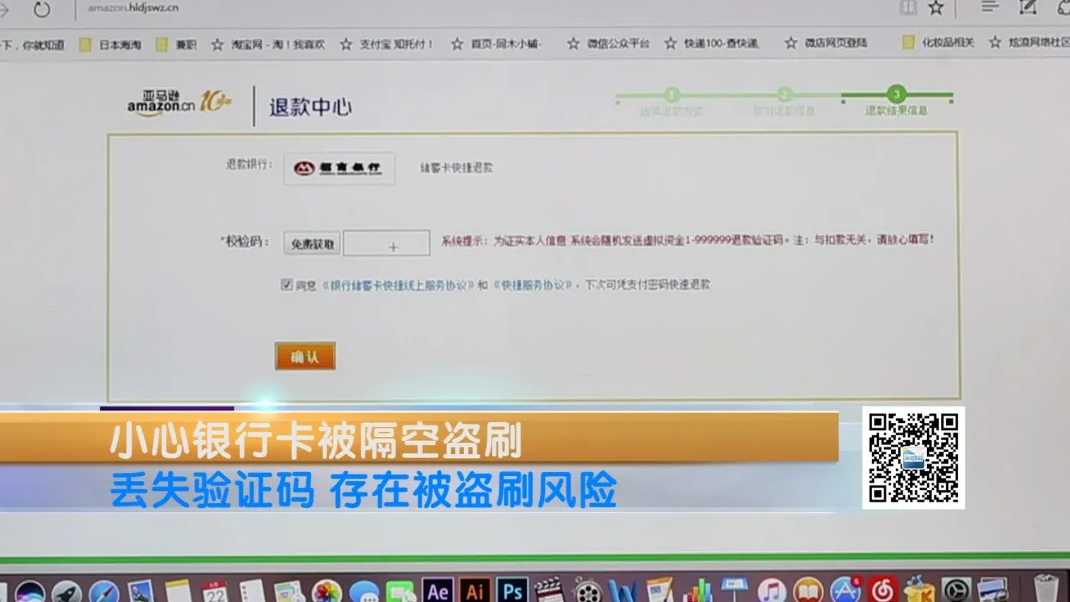The image size is (1070, 602).
Task: Expand the 兼职 bookmark folder
Action: (177, 44)
